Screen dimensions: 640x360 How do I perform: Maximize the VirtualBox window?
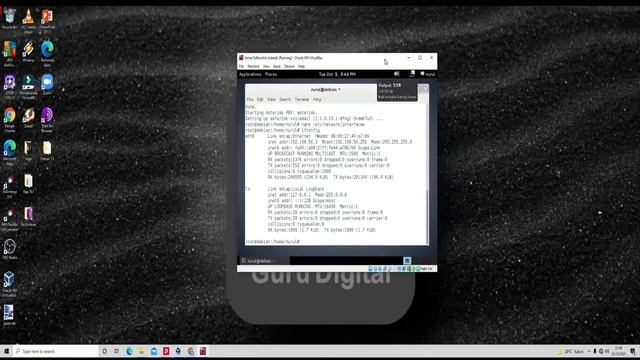click(x=420, y=58)
